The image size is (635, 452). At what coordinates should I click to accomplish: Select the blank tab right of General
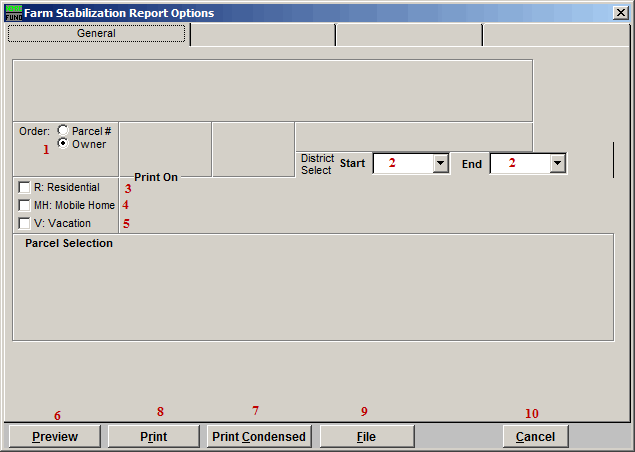click(x=262, y=35)
